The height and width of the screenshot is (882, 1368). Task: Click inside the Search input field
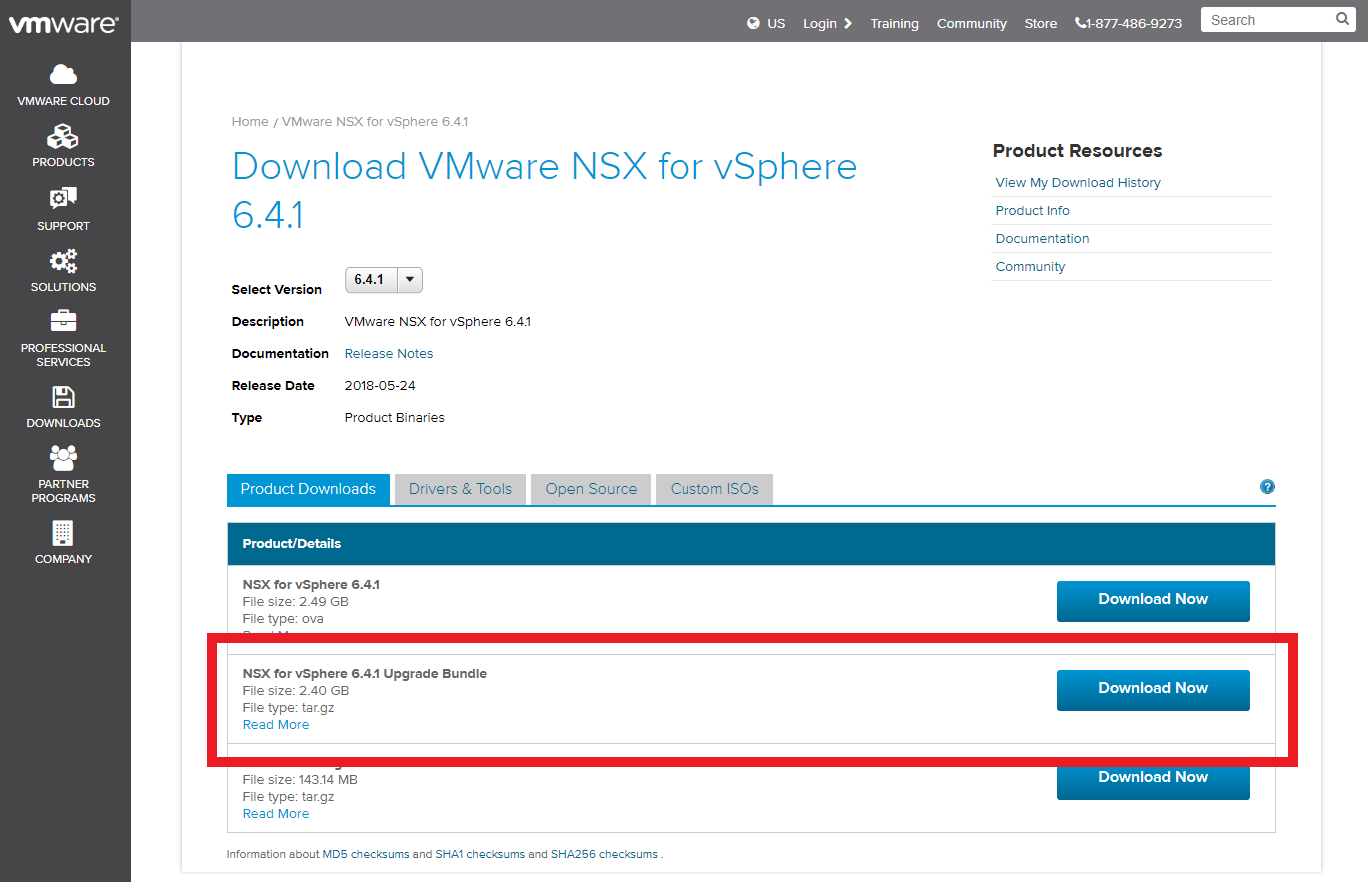1260,19
